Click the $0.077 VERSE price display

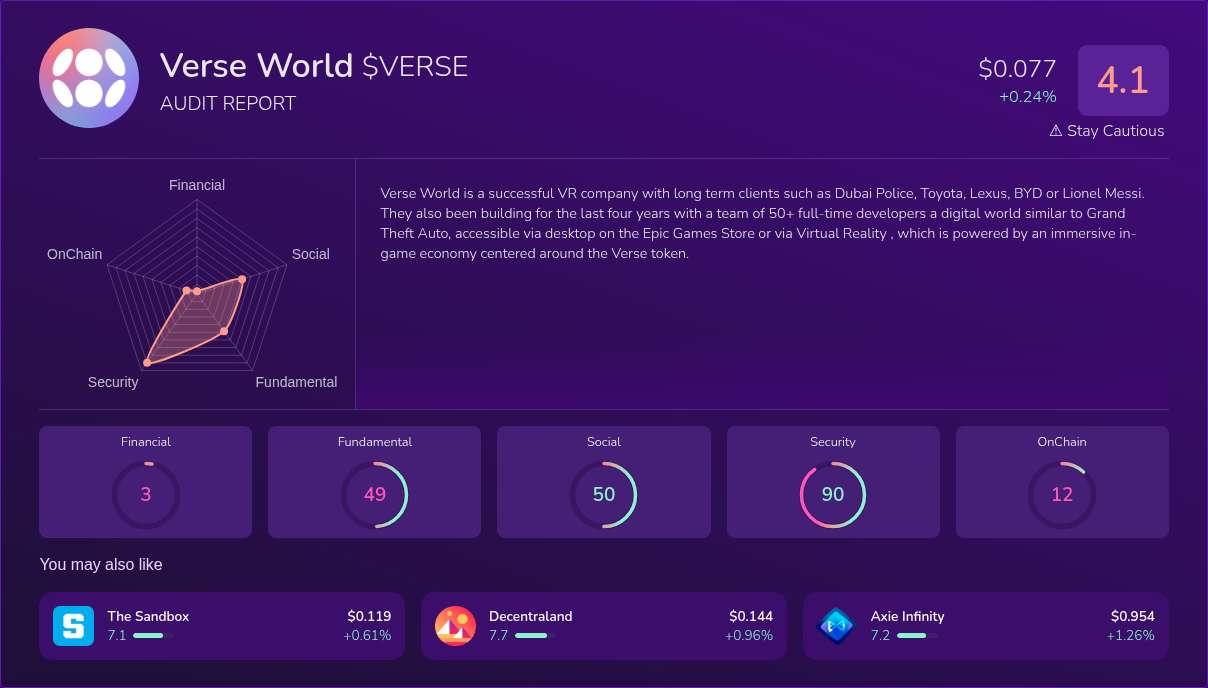point(1017,69)
